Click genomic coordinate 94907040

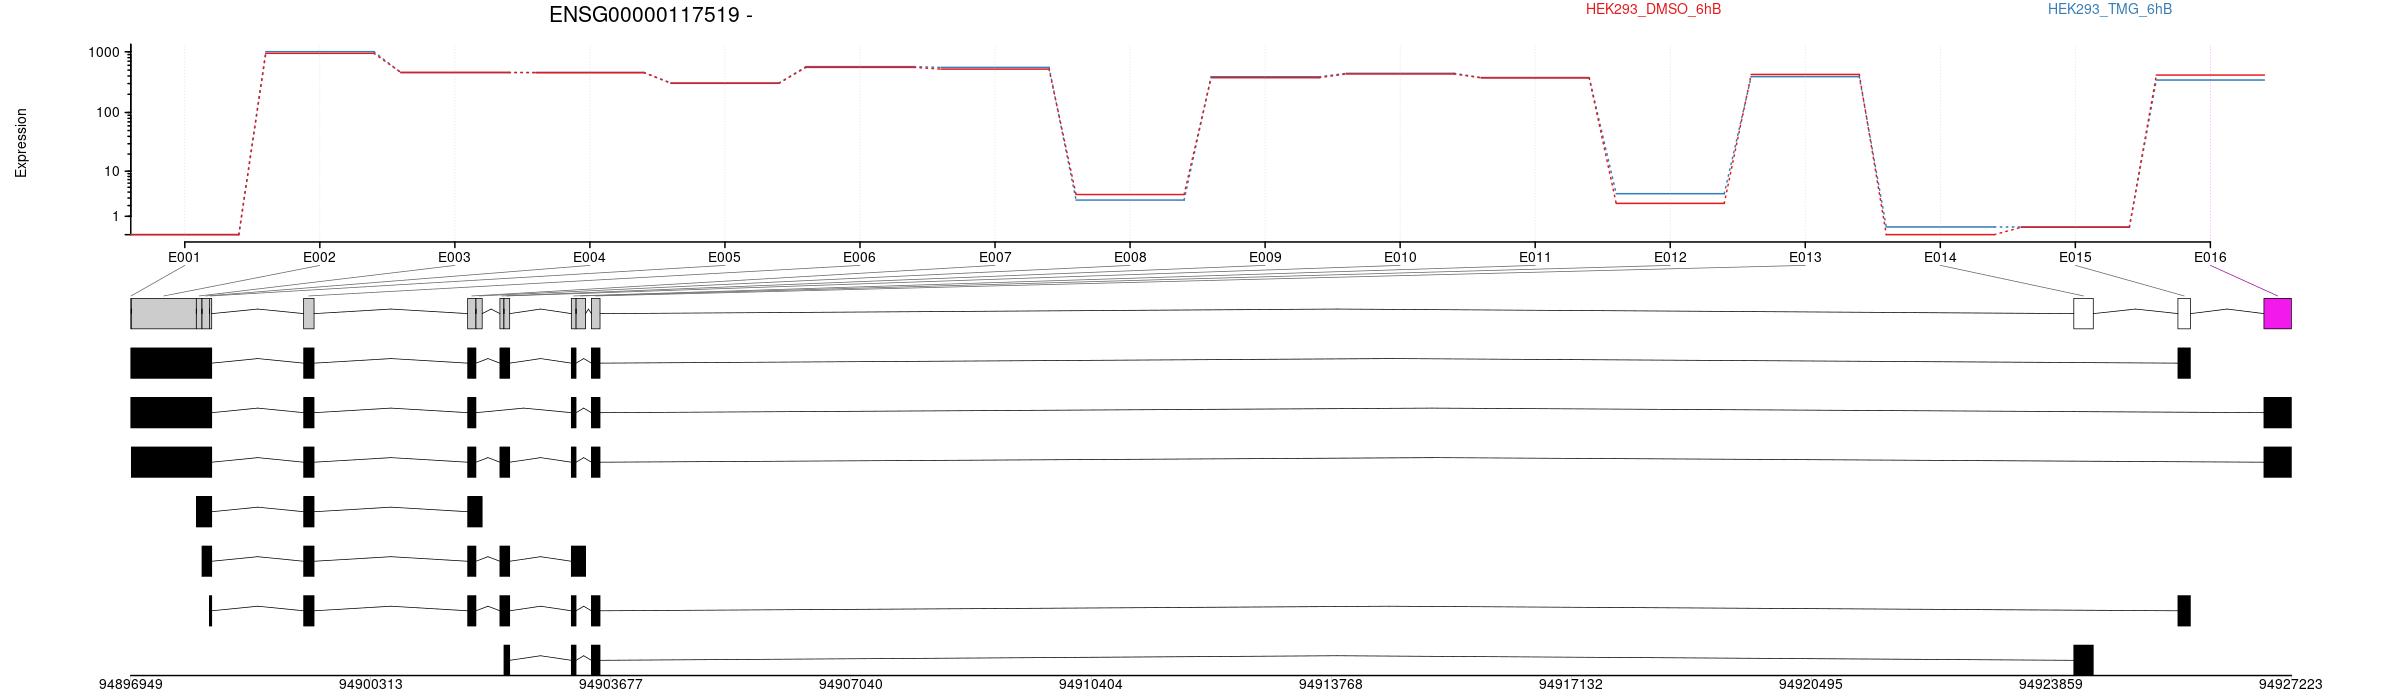coord(850,685)
